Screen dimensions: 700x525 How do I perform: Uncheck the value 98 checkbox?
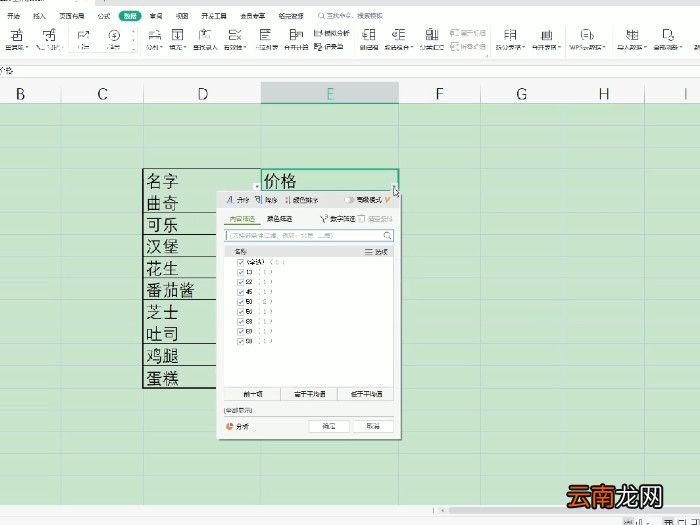point(241,341)
